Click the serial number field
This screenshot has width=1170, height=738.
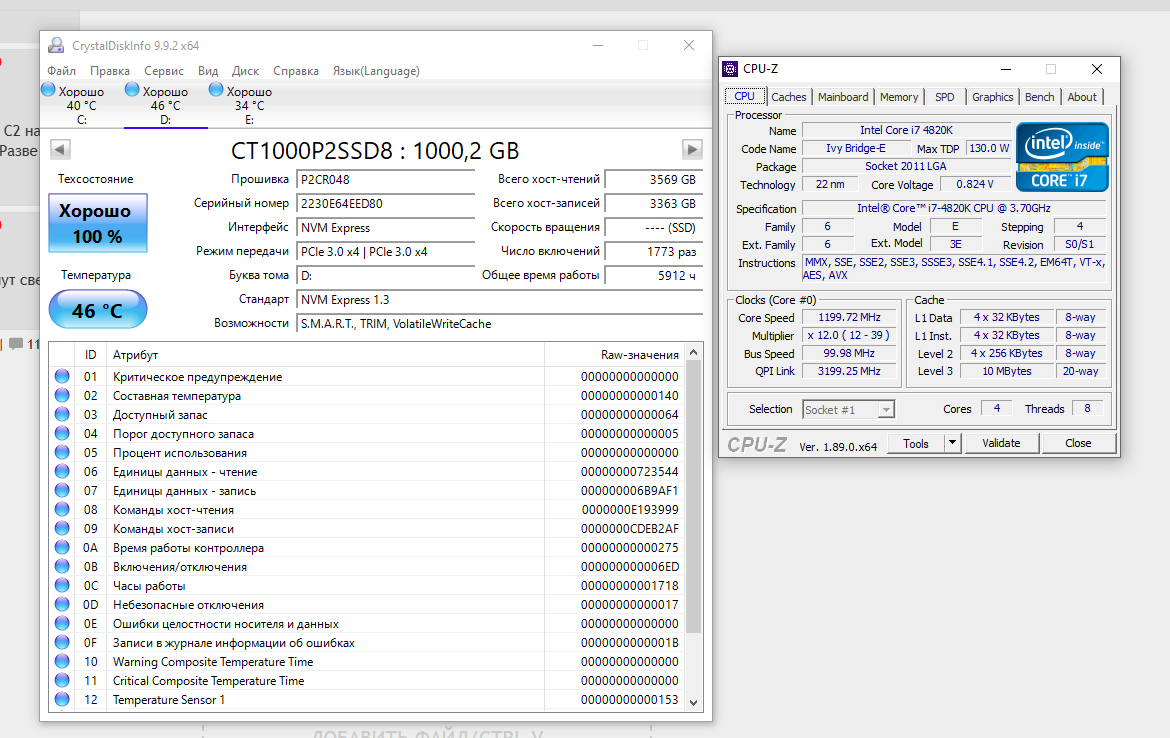385,203
